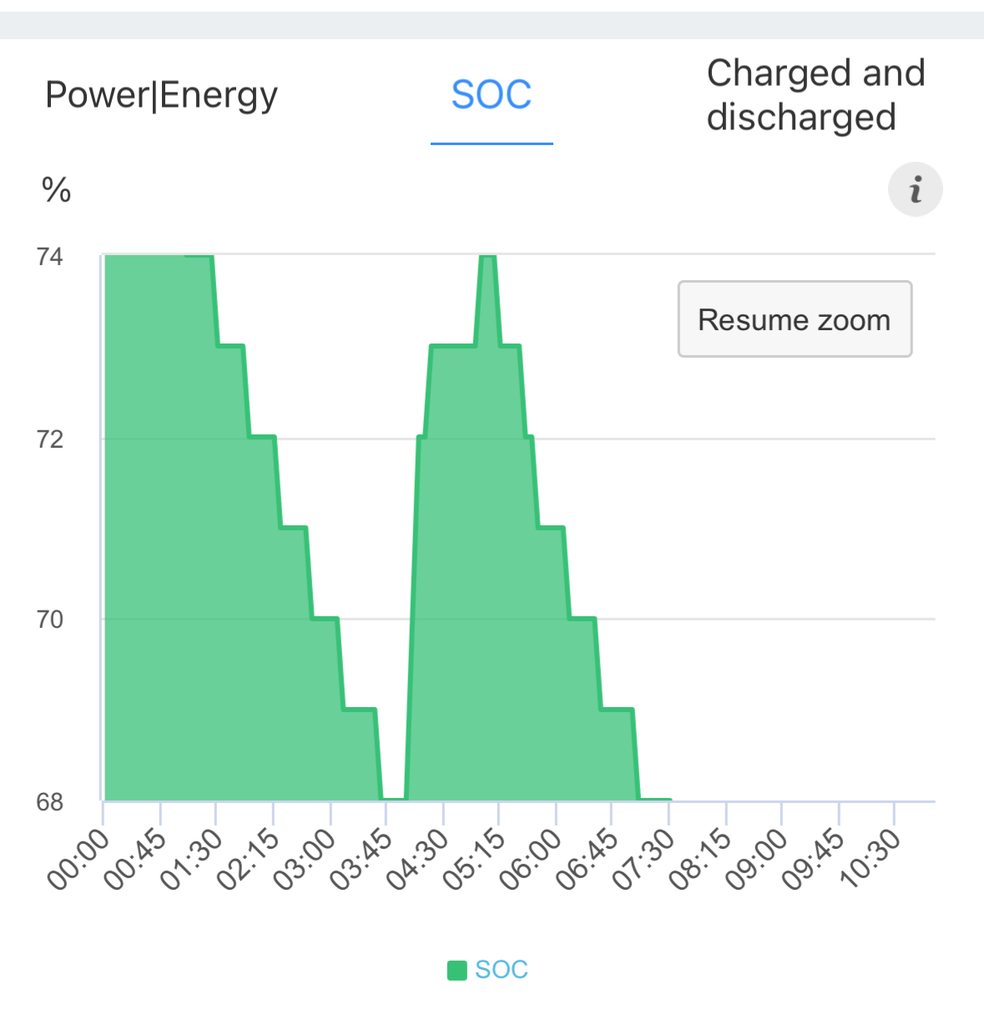
Task: Click the green SOC legend square
Action: click(x=457, y=970)
